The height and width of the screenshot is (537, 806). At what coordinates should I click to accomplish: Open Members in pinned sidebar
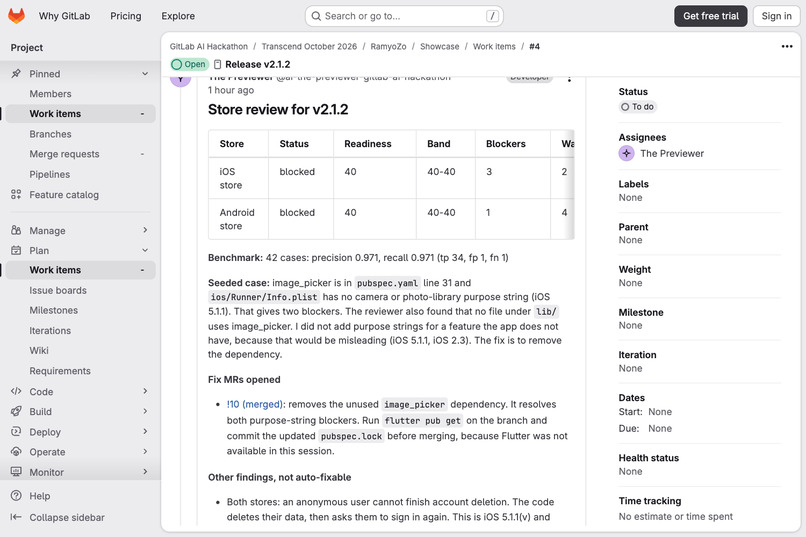coord(50,94)
